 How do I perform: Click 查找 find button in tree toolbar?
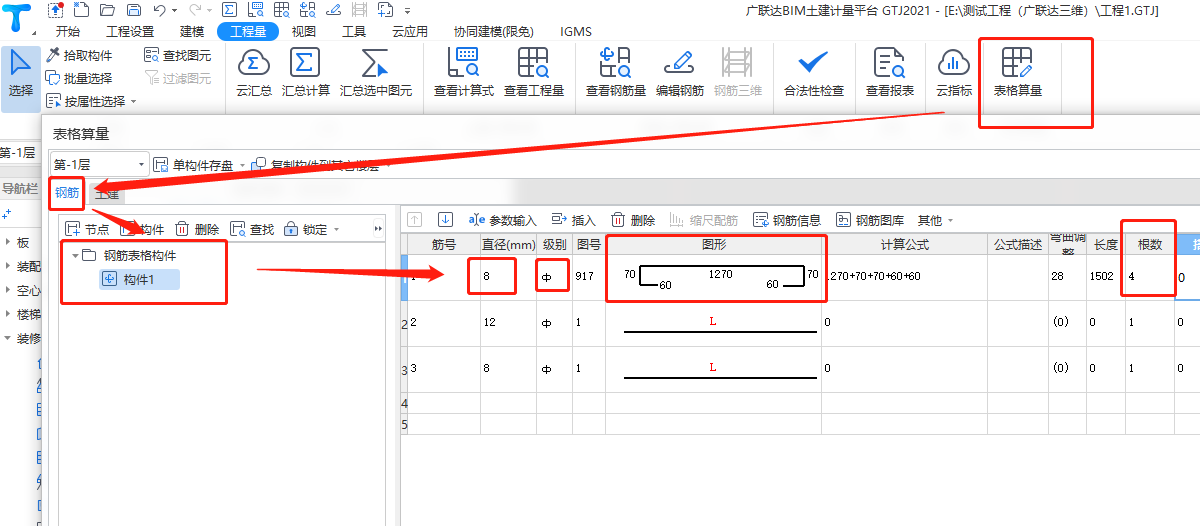(x=252, y=229)
